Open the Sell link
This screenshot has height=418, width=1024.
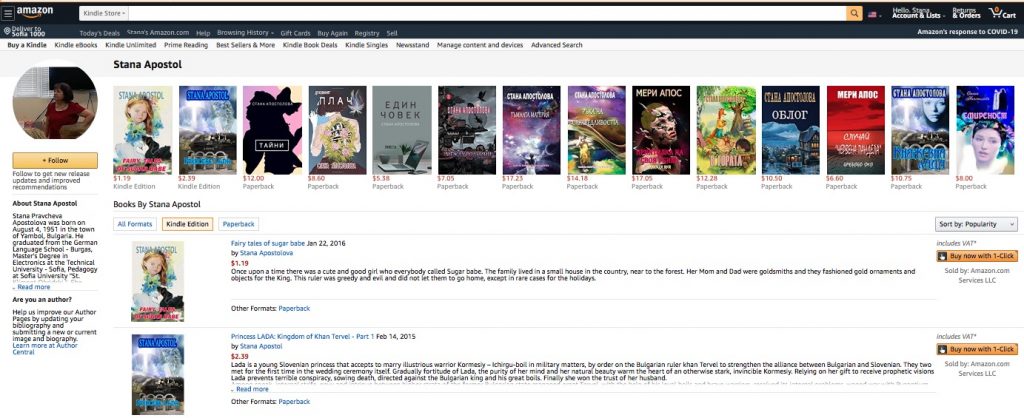coord(392,33)
